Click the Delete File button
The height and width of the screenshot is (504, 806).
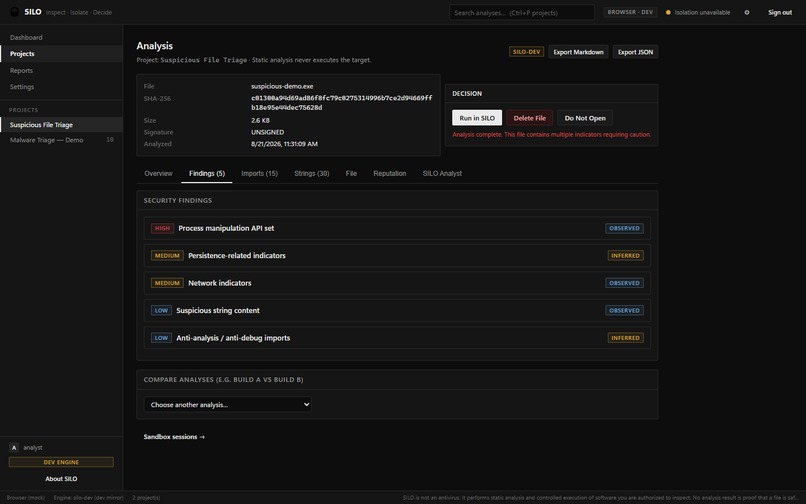tap(529, 118)
